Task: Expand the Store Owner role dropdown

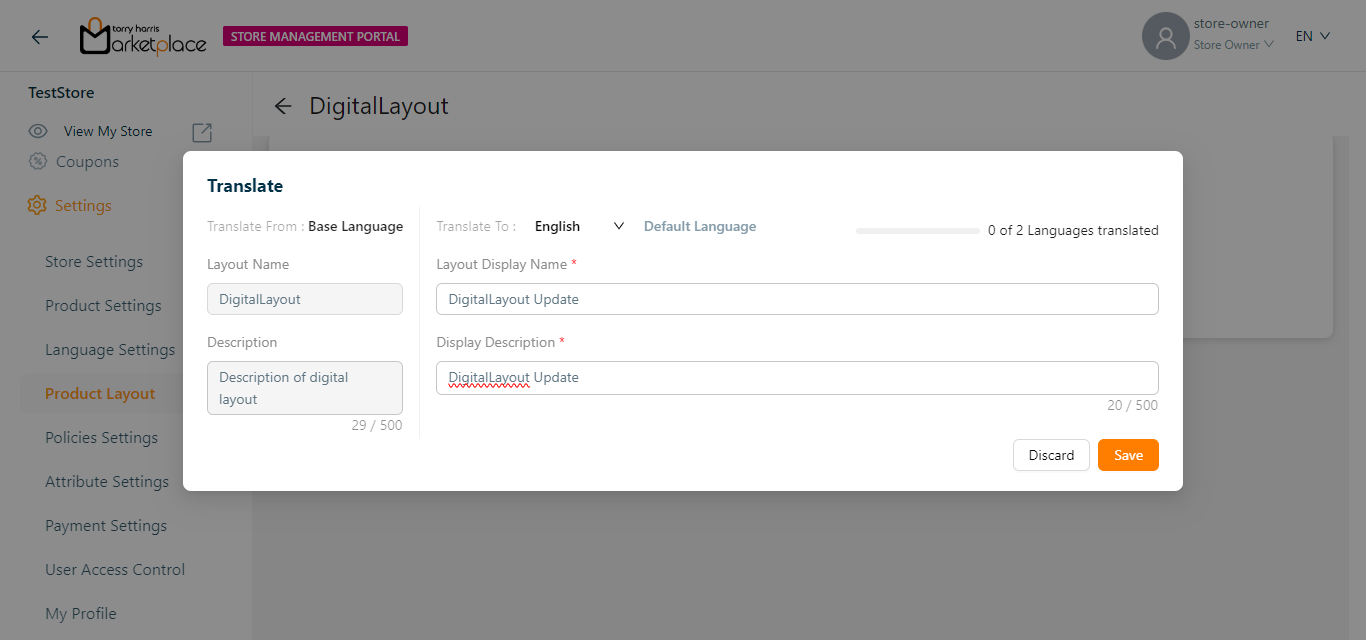Action: point(1233,45)
